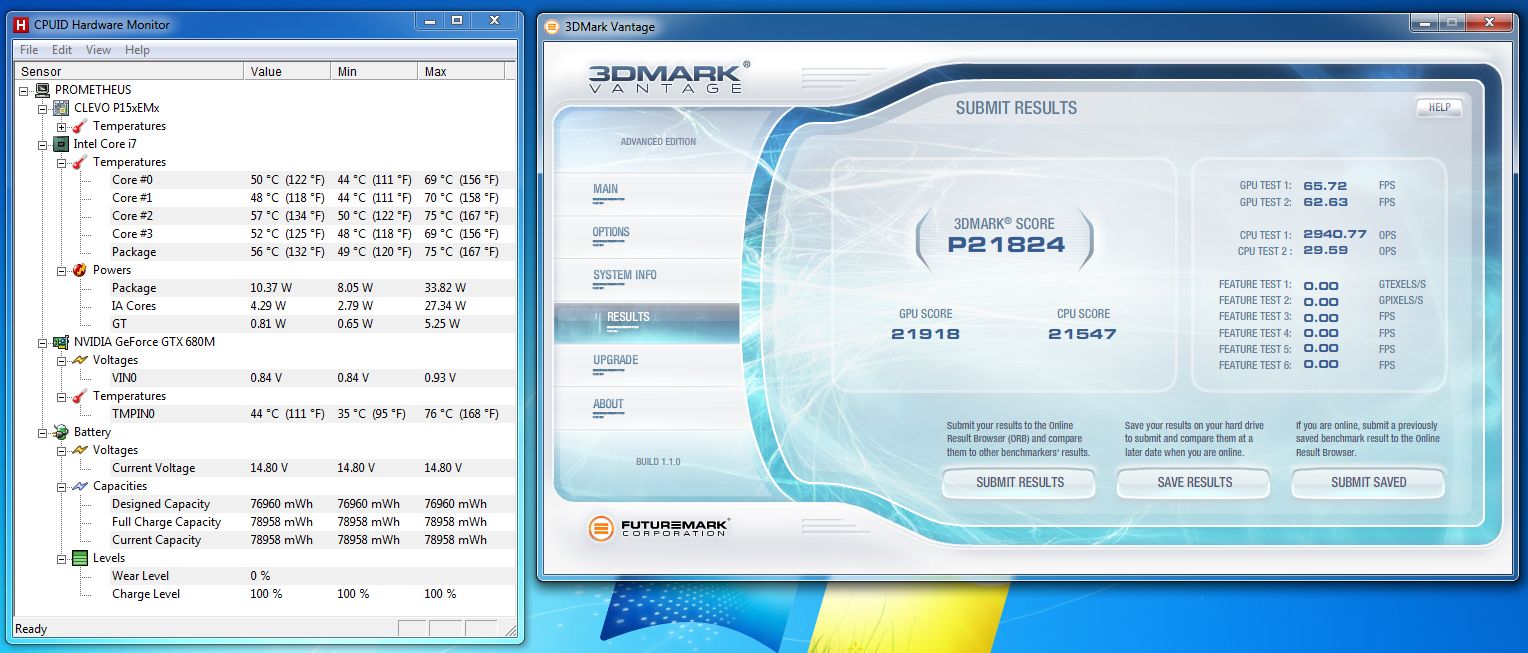Click the SUBMIT SAVED button

(x=1369, y=482)
